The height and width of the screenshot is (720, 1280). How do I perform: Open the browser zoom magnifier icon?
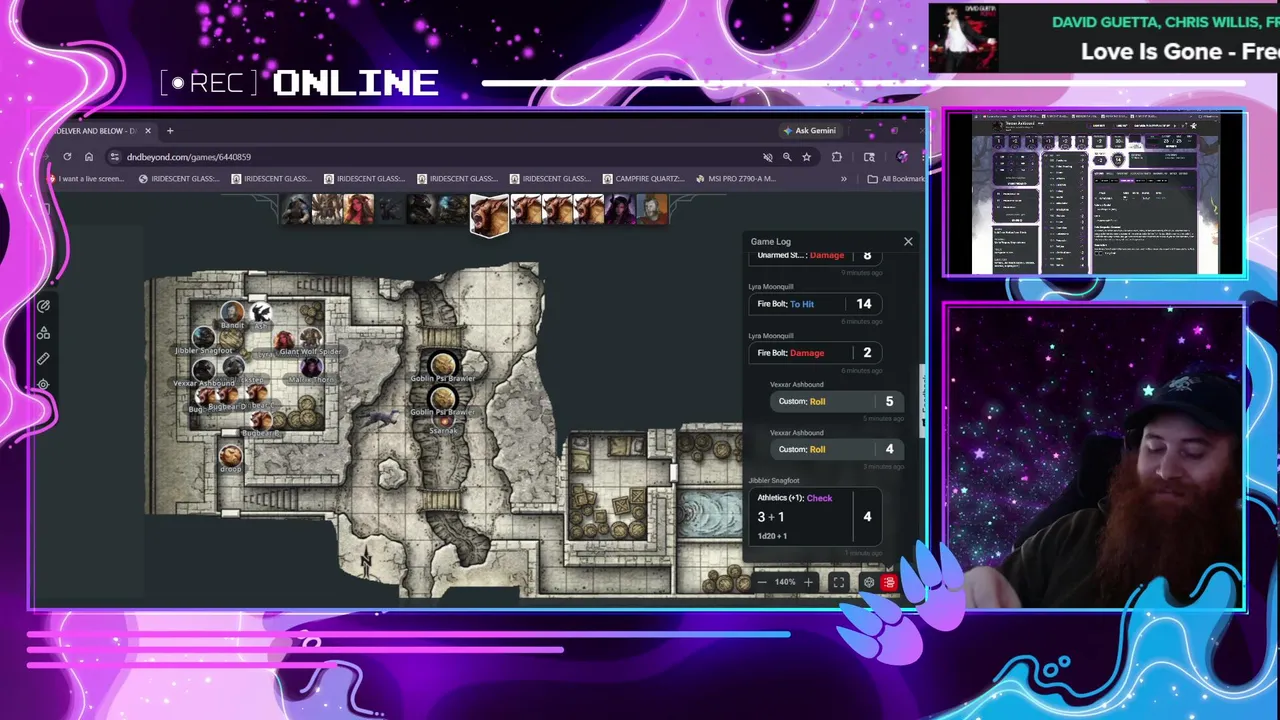click(787, 157)
